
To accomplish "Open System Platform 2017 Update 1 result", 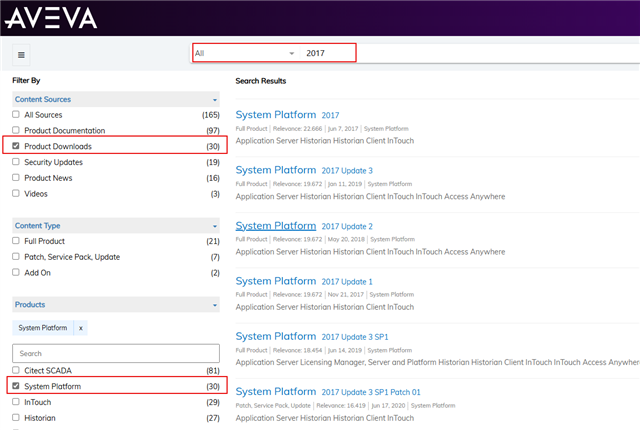I will click(x=304, y=281).
